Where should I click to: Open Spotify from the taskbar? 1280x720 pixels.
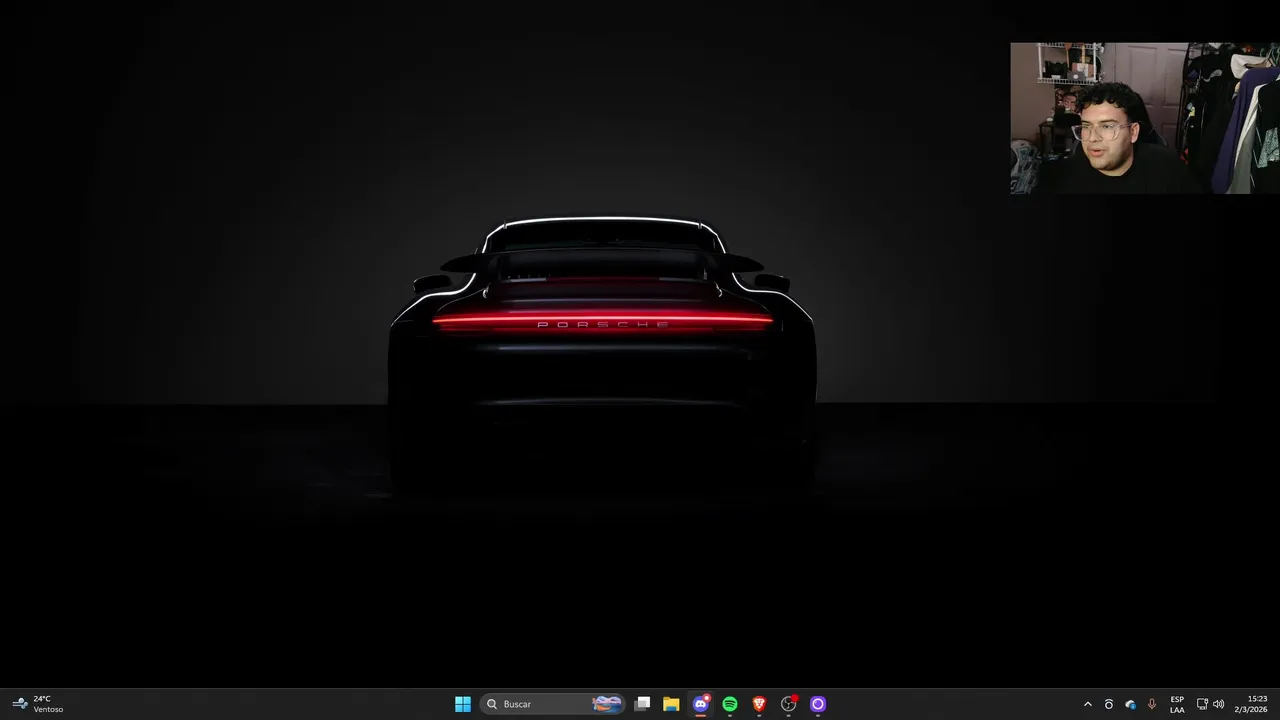coord(730,704)
